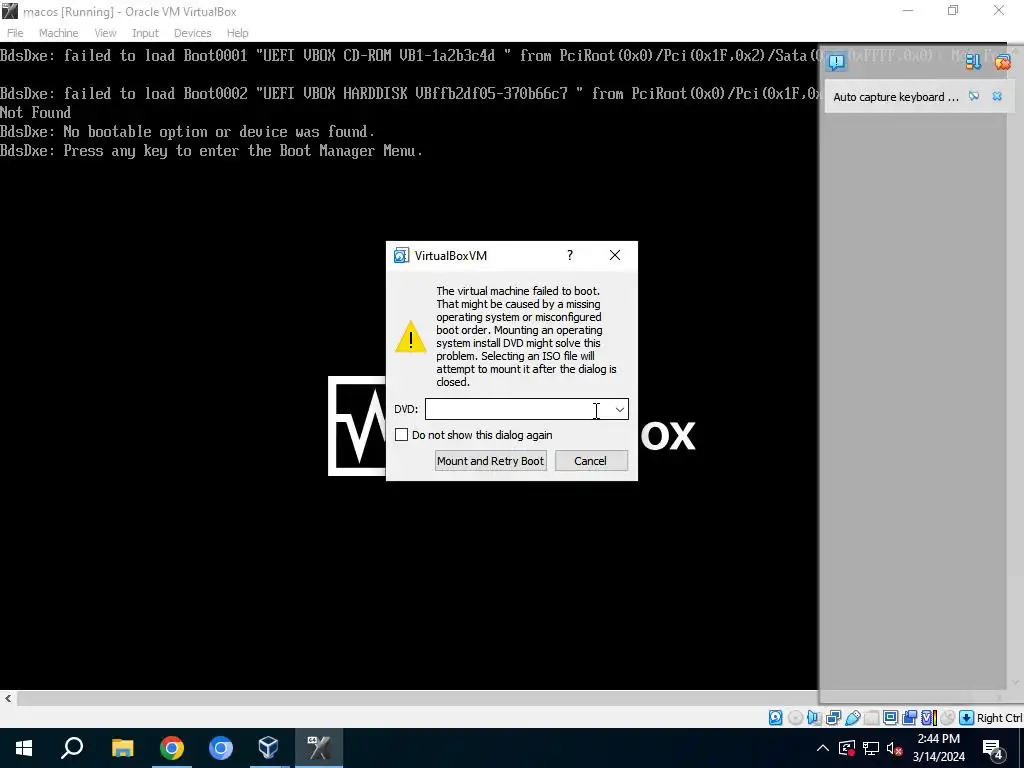Click the horizontal scrollbar track

418,698
